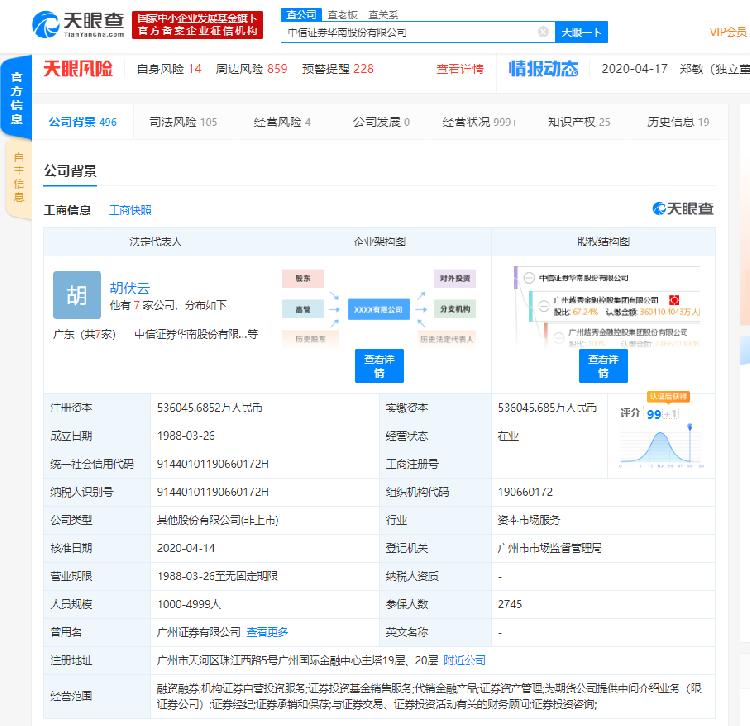Switch to 知识产权 25 tab
Image resolution: width=750 pixels, height=726 pixels.
pos(579,122)
